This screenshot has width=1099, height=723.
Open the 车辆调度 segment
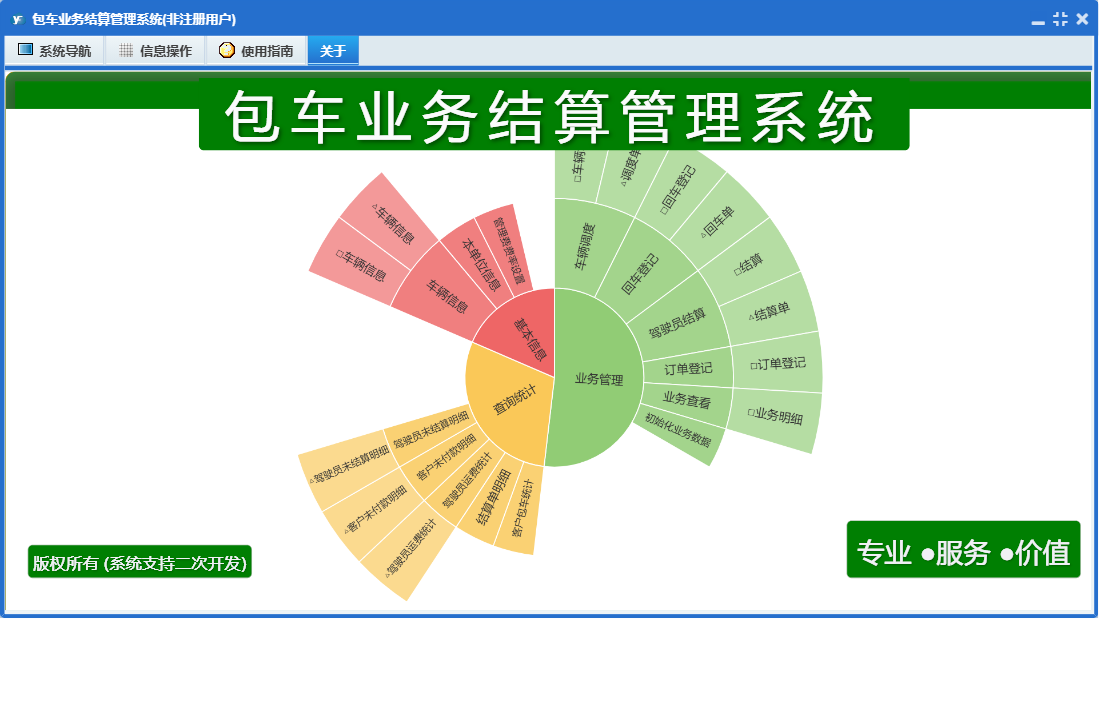pyautogui.click(x=586, y=247)
